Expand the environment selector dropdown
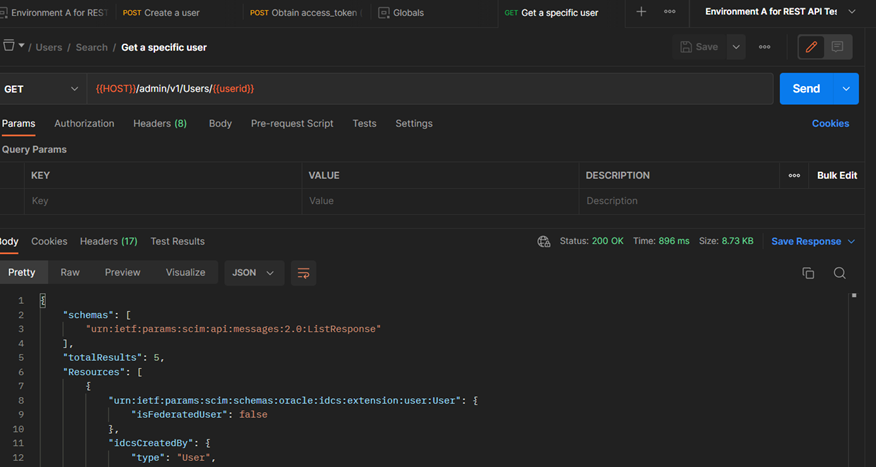The height and width of the screenshot is (467, 876). (x=851, y=12)
